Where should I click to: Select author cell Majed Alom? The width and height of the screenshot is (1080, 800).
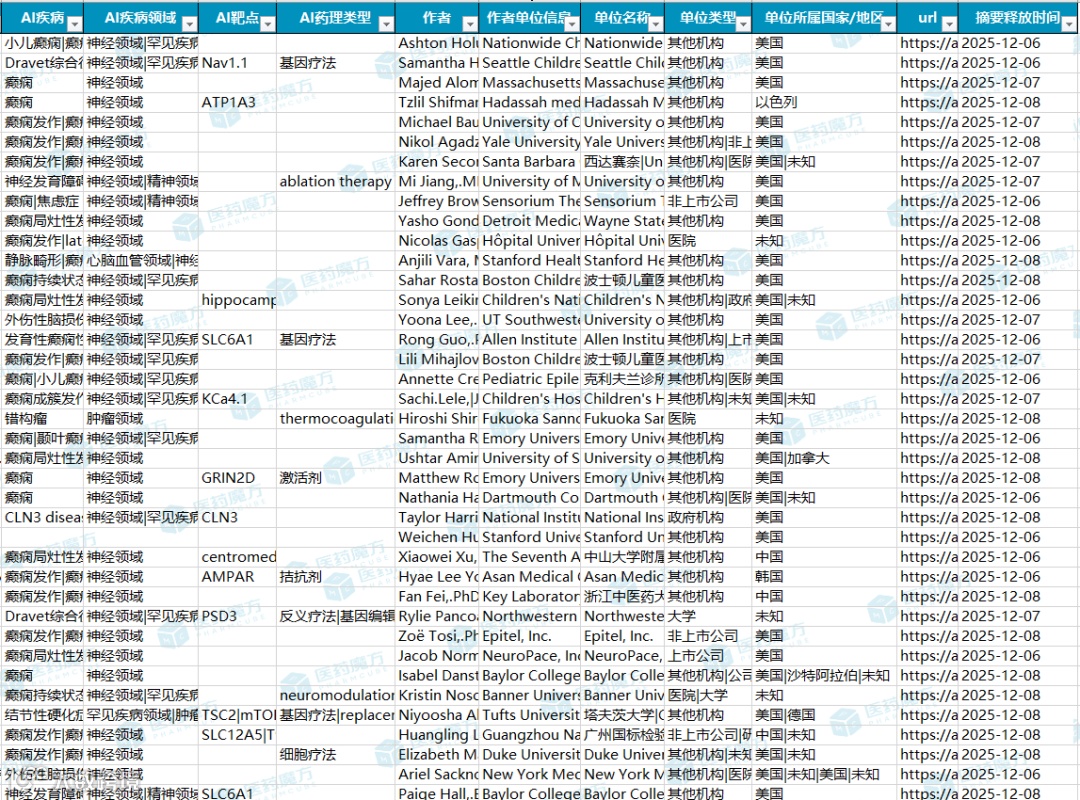[437, 83]
